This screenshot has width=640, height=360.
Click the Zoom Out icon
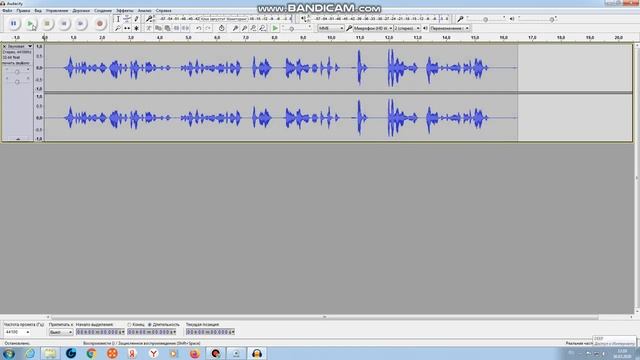coord(244,28)
